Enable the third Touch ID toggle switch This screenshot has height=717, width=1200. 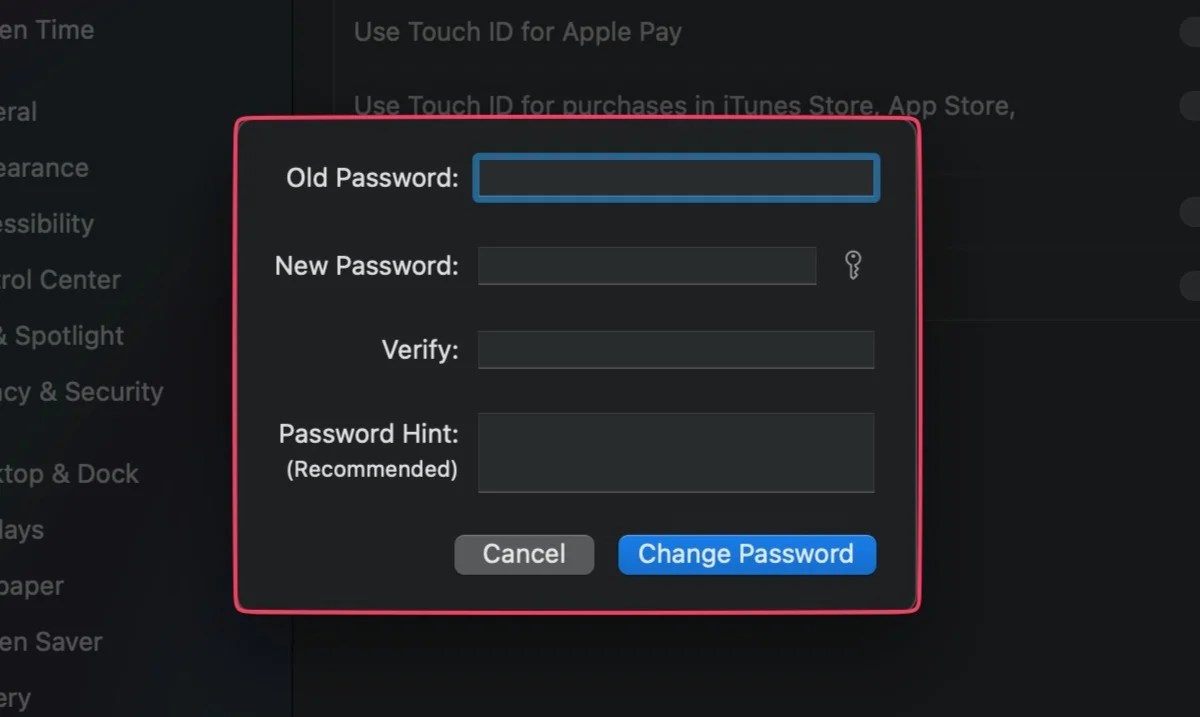tap(1190, 212)
